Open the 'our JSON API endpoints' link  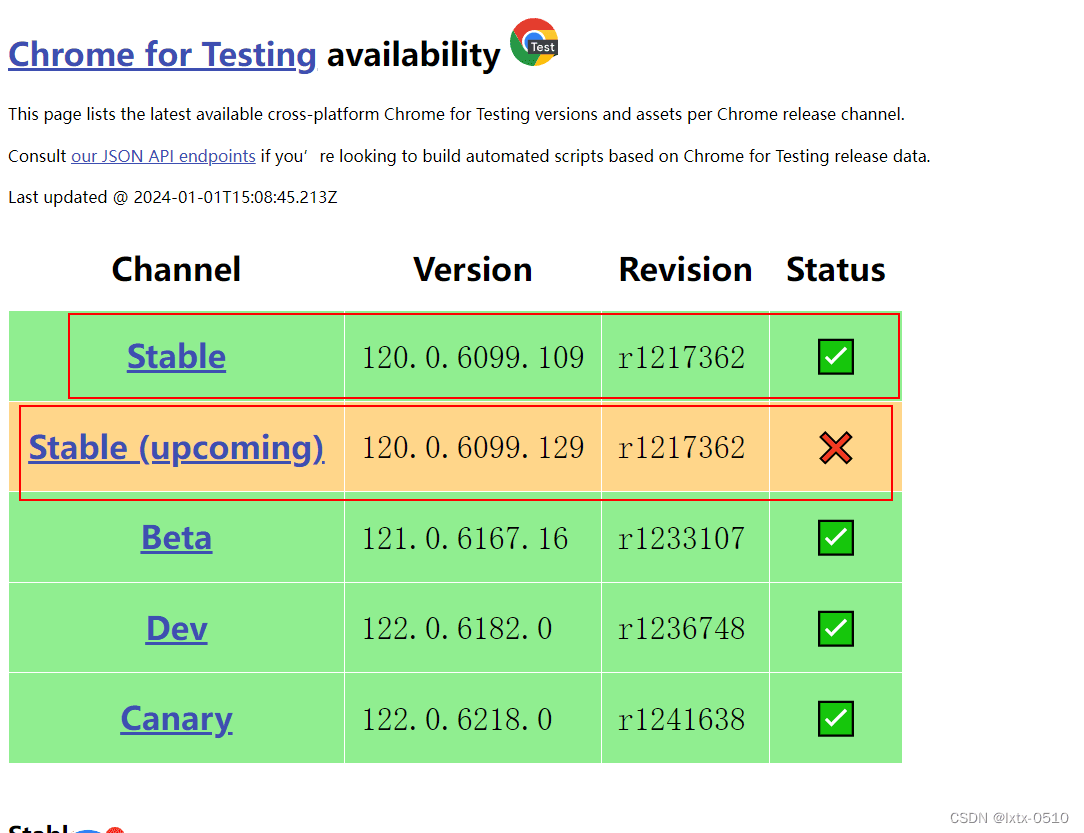coord(163,156)
